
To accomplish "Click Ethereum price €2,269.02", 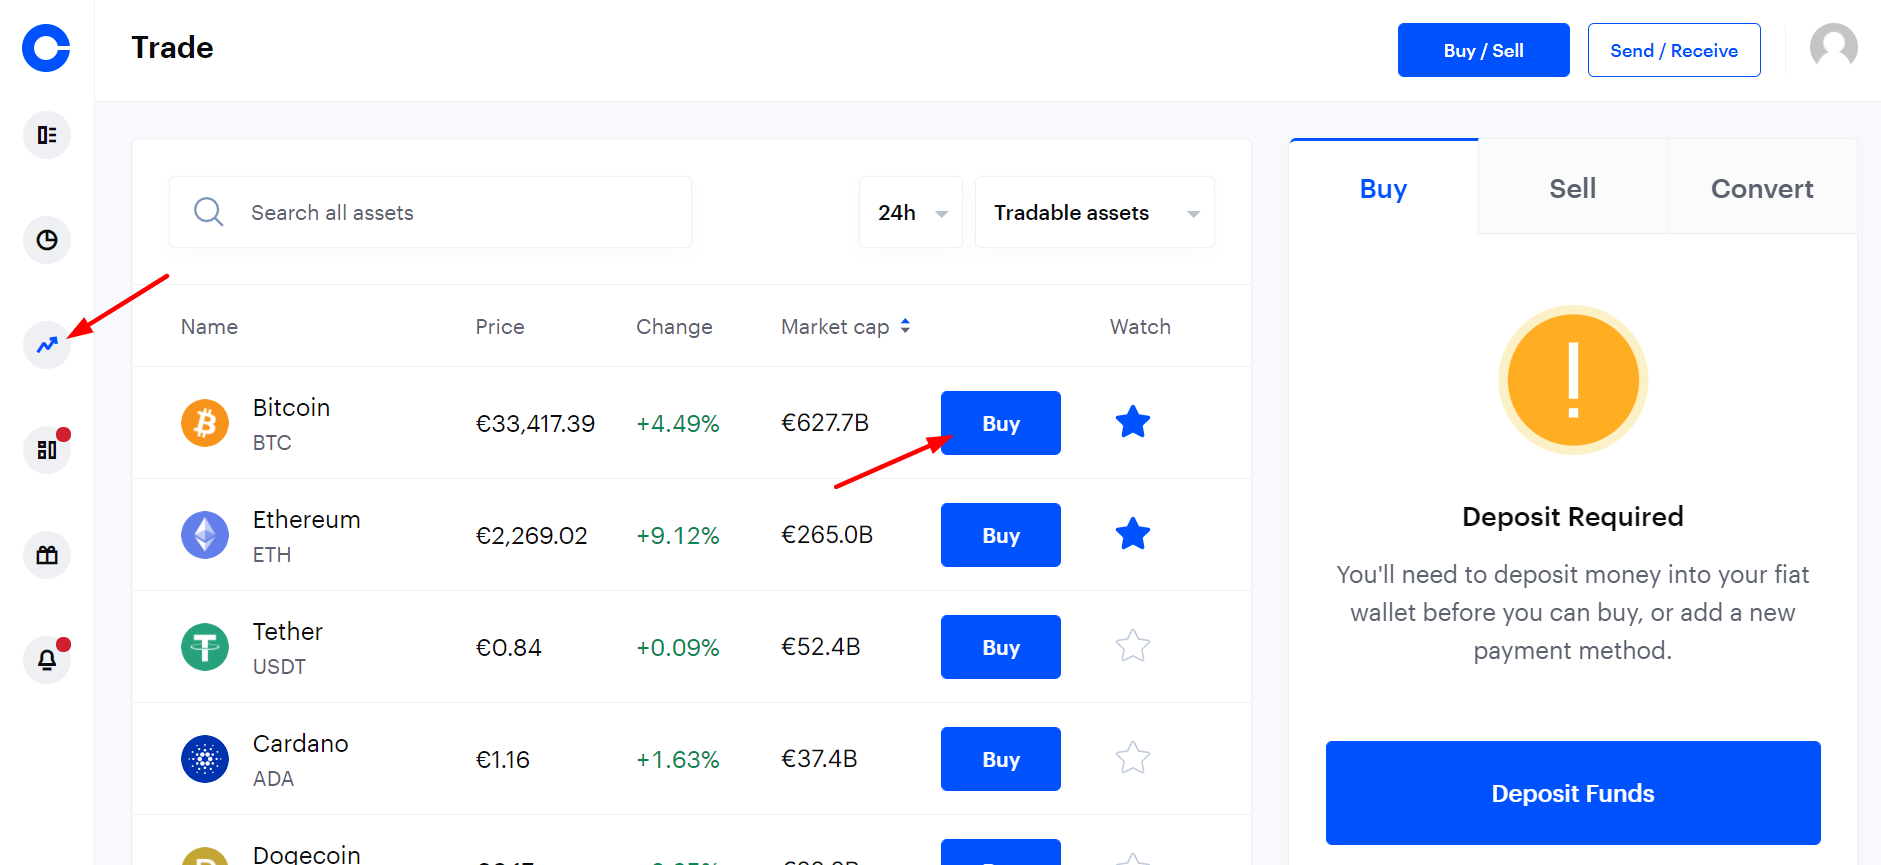I will [x=531, y=536].
